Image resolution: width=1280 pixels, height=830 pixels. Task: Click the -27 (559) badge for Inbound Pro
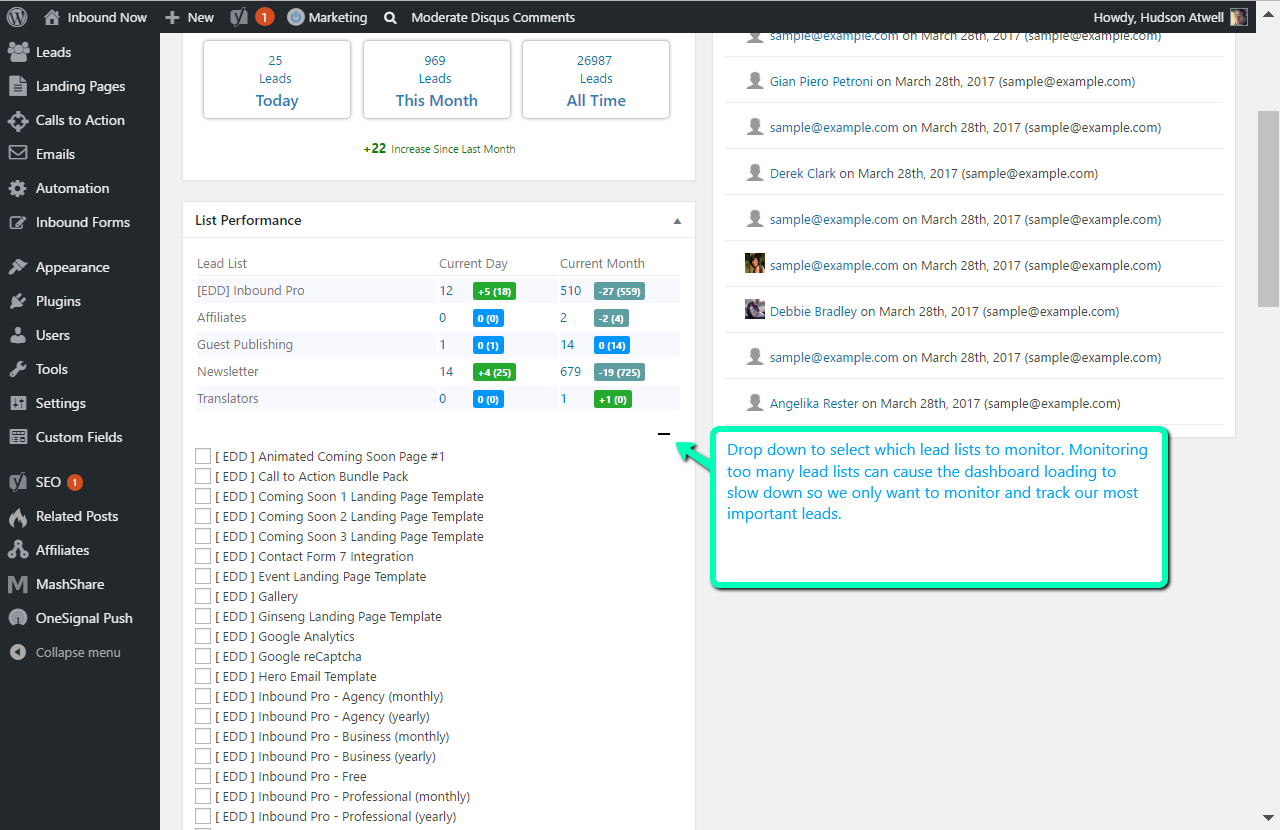[619, 291]
